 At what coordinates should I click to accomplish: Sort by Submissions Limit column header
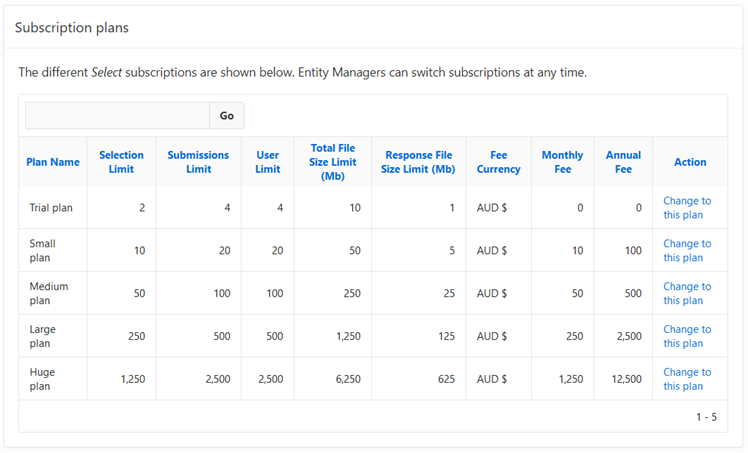tap(198, 162)
